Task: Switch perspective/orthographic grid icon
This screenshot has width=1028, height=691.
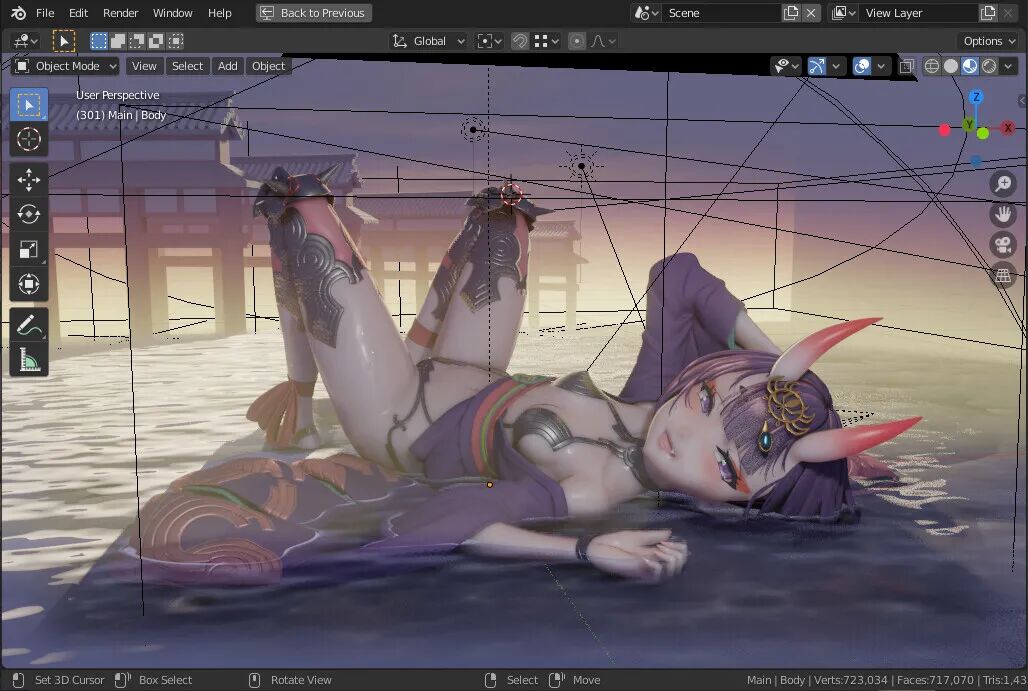Action: pos(1002,275)
